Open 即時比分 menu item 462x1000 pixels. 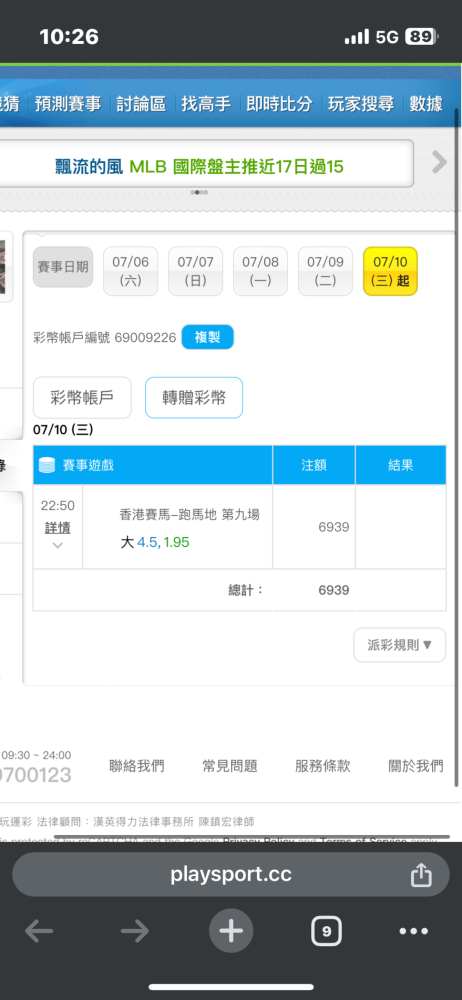coord(279,103)
